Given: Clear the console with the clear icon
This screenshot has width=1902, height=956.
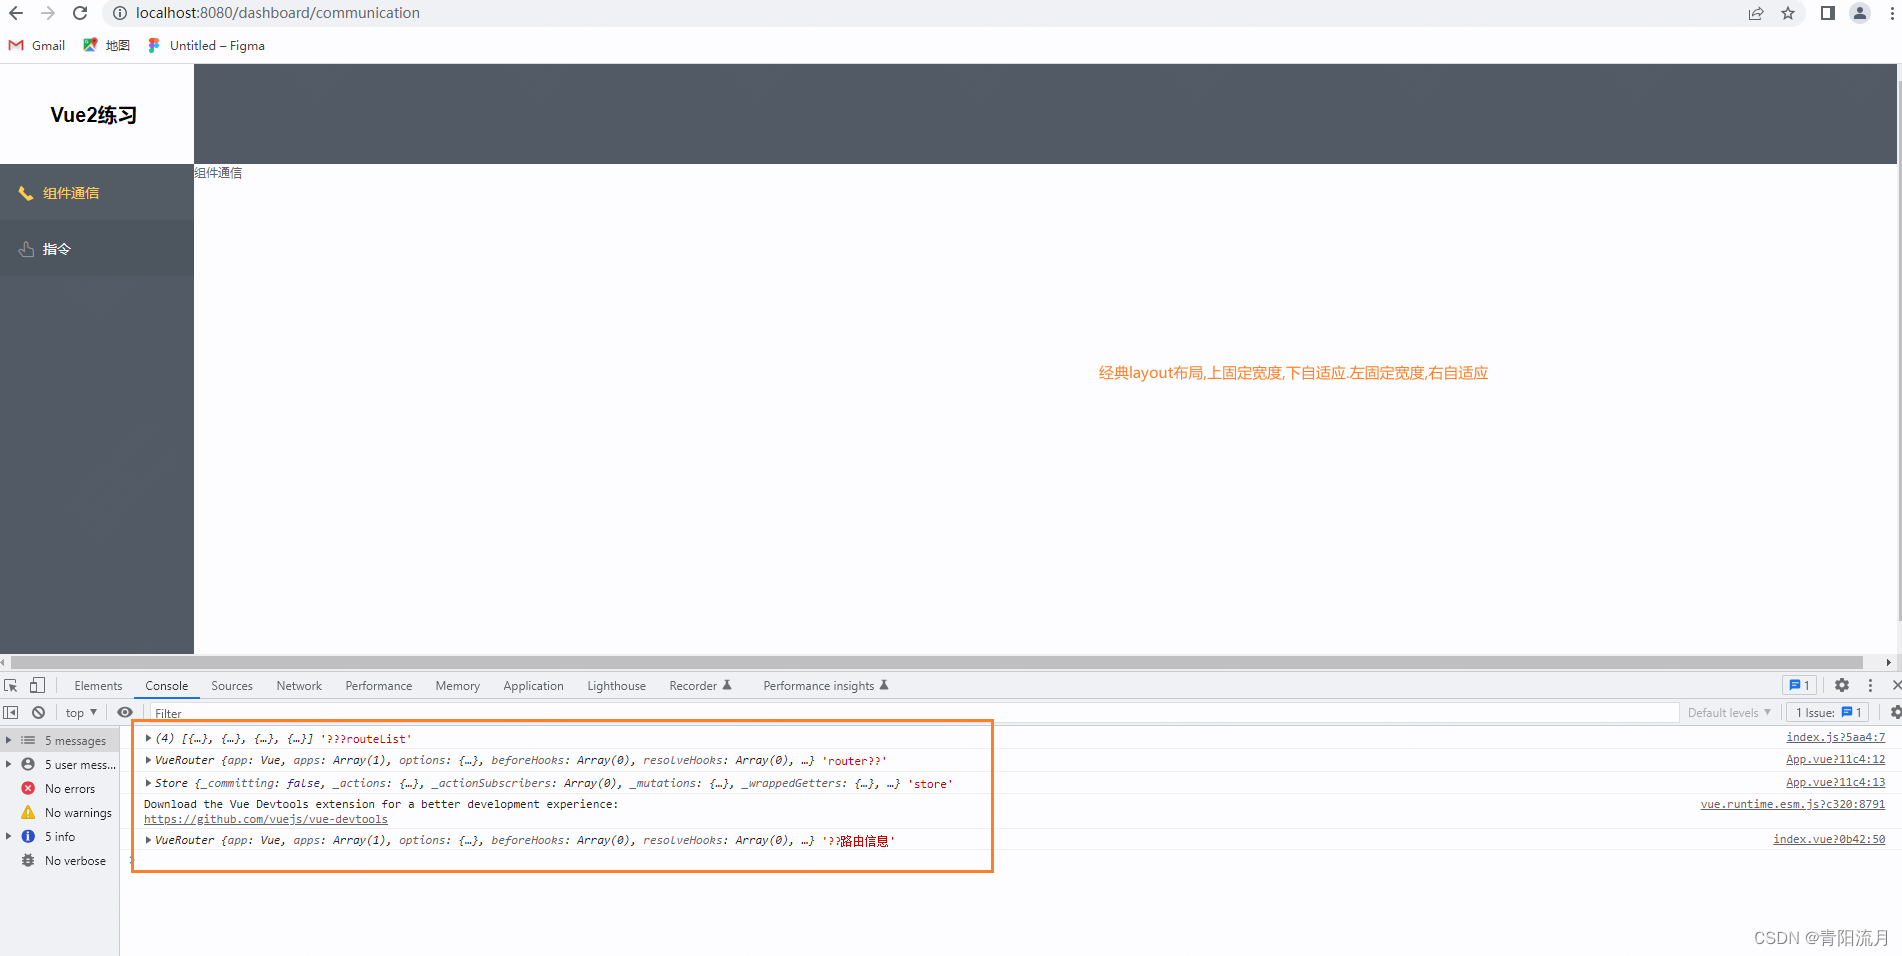Looking at the screenshot, I should 38,712.
